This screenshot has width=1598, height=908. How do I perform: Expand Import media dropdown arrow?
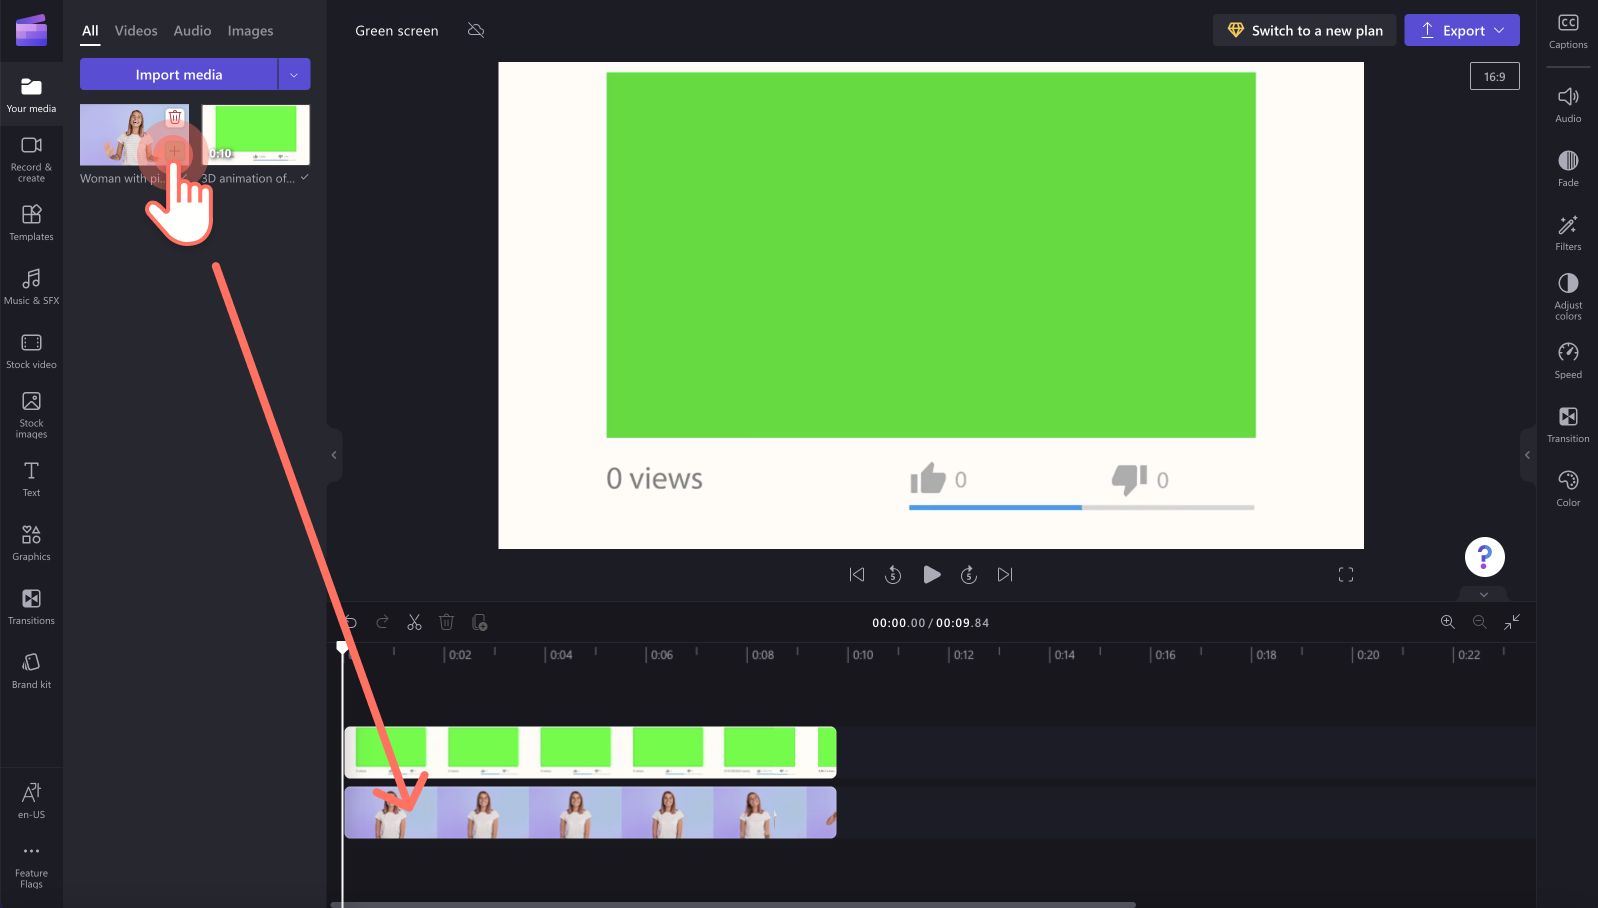[x=294, y=74]
